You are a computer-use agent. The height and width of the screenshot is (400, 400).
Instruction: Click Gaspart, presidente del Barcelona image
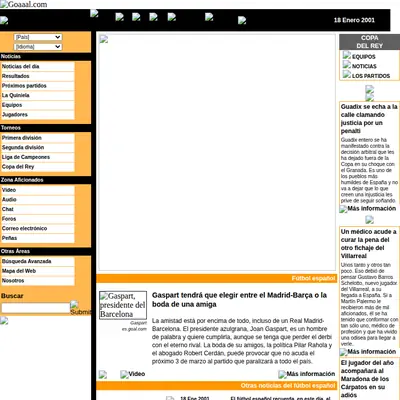[x=123, y=305]
